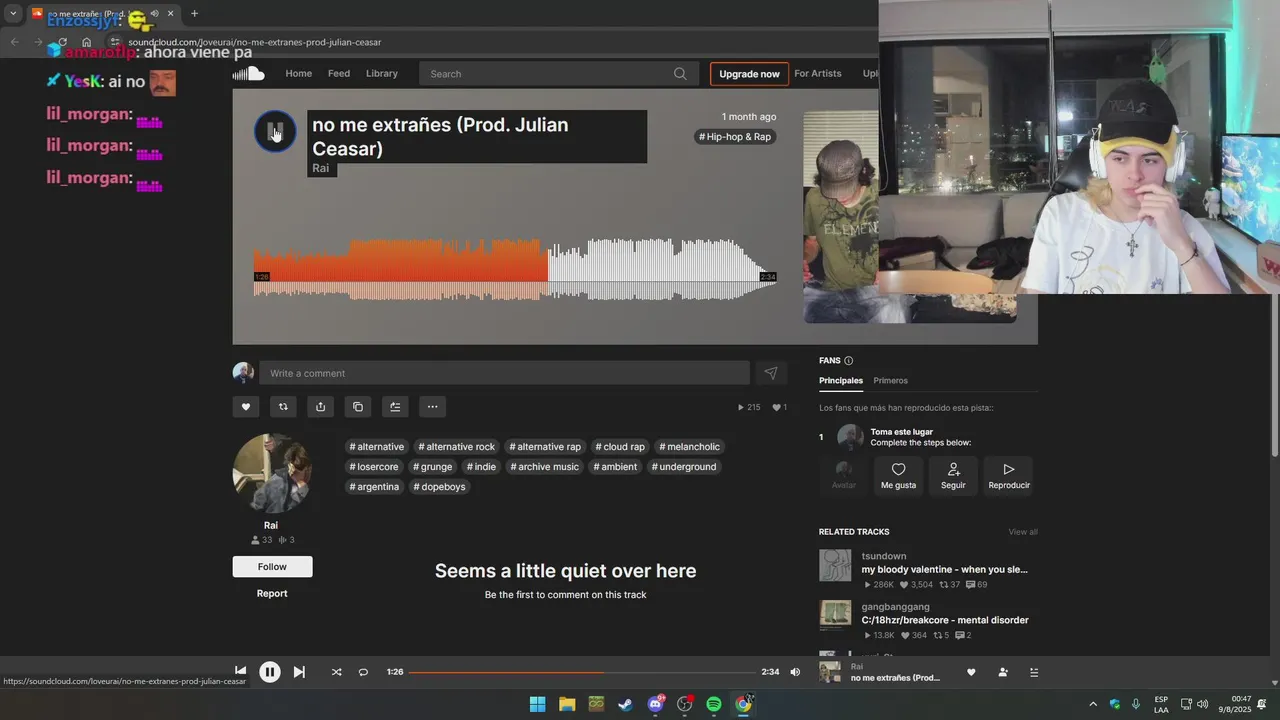Seek on the bottom progress bar
The width and height of the screenshot is (1280, 720).
582,672
